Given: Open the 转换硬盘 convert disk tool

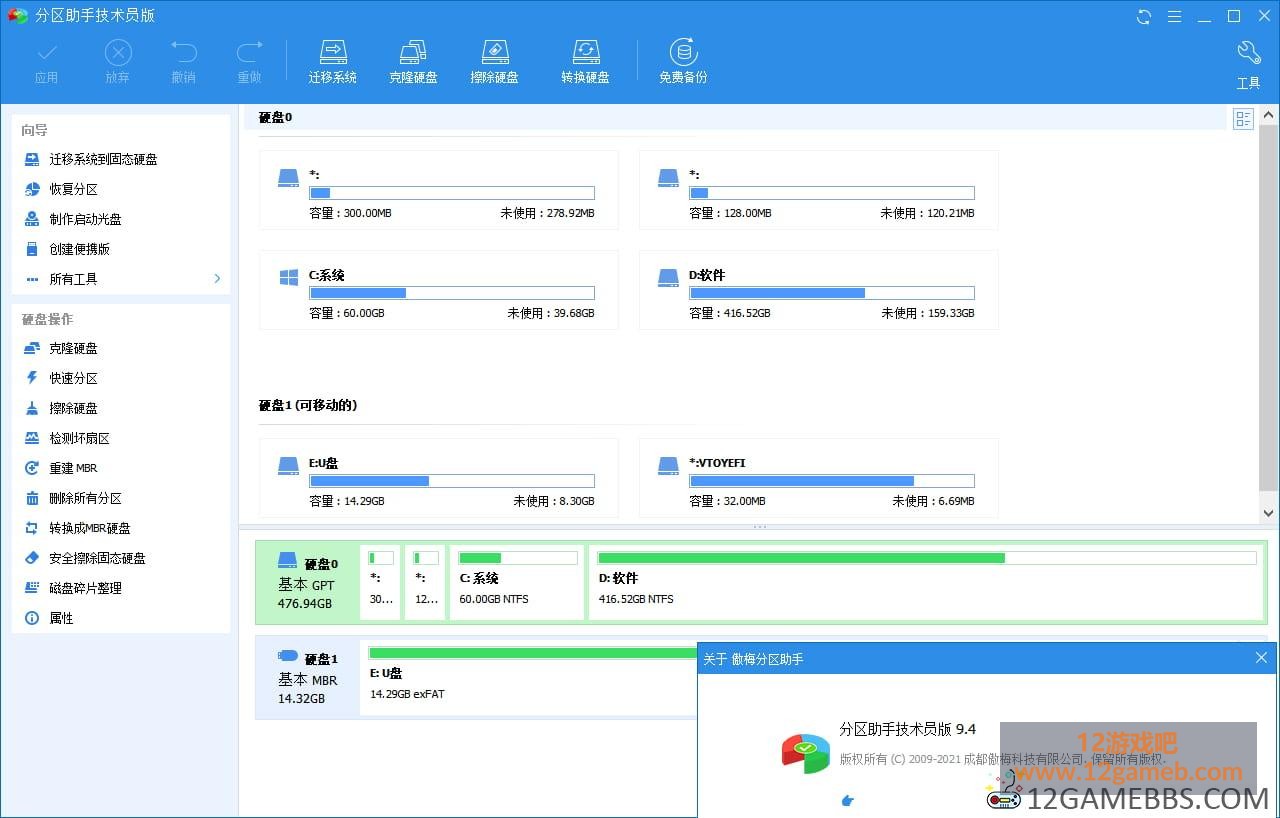Looking at the screenshot, I should (585, 62).
